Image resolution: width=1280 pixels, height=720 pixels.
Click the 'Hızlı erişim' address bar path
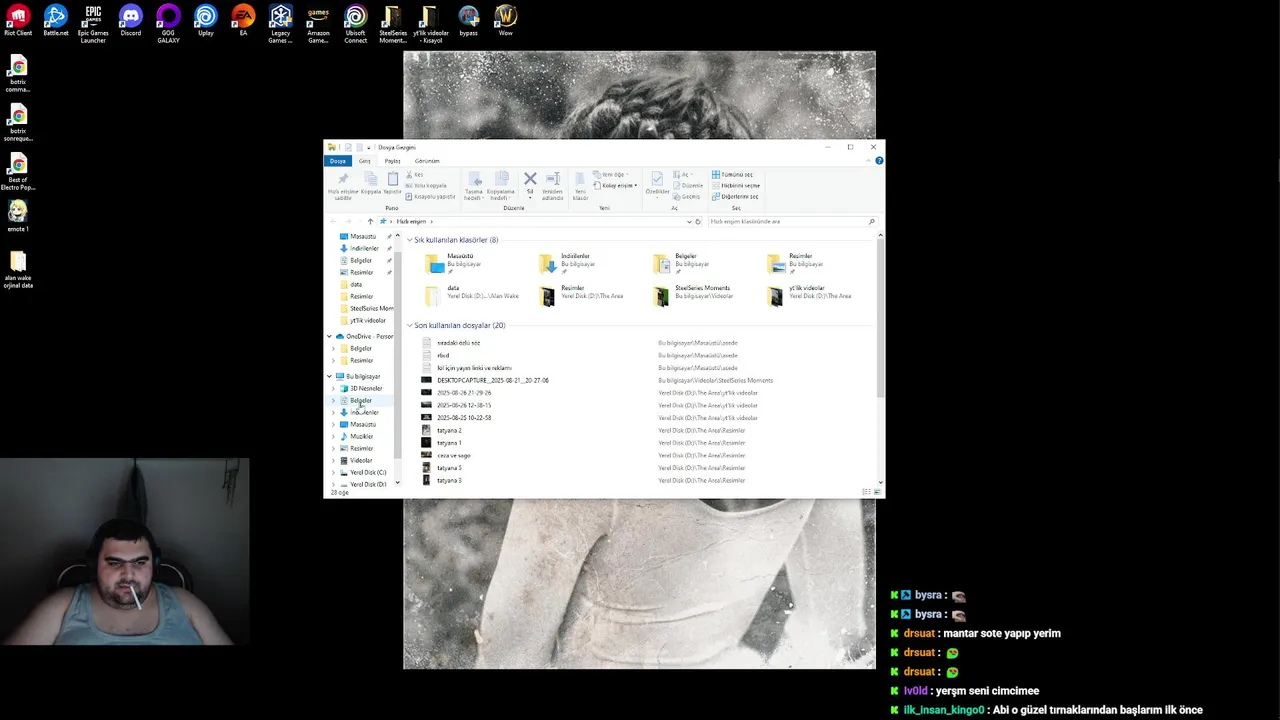coord(411,221)
